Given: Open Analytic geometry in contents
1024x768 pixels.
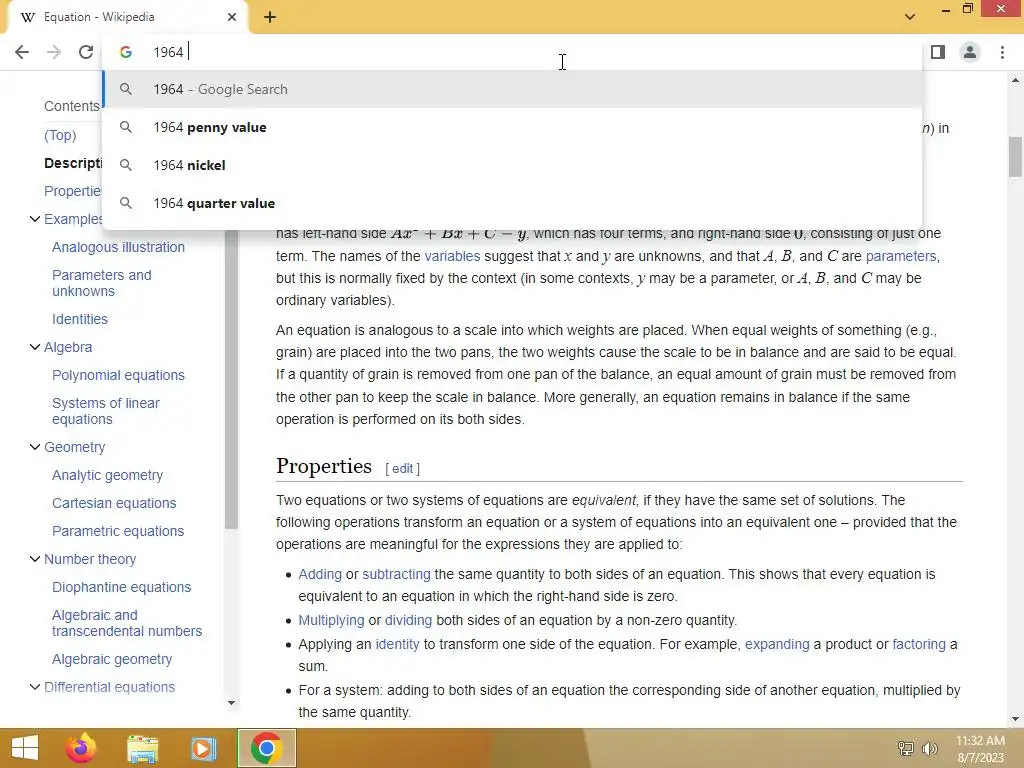Looking at the screenshot, I should [107, 475].
